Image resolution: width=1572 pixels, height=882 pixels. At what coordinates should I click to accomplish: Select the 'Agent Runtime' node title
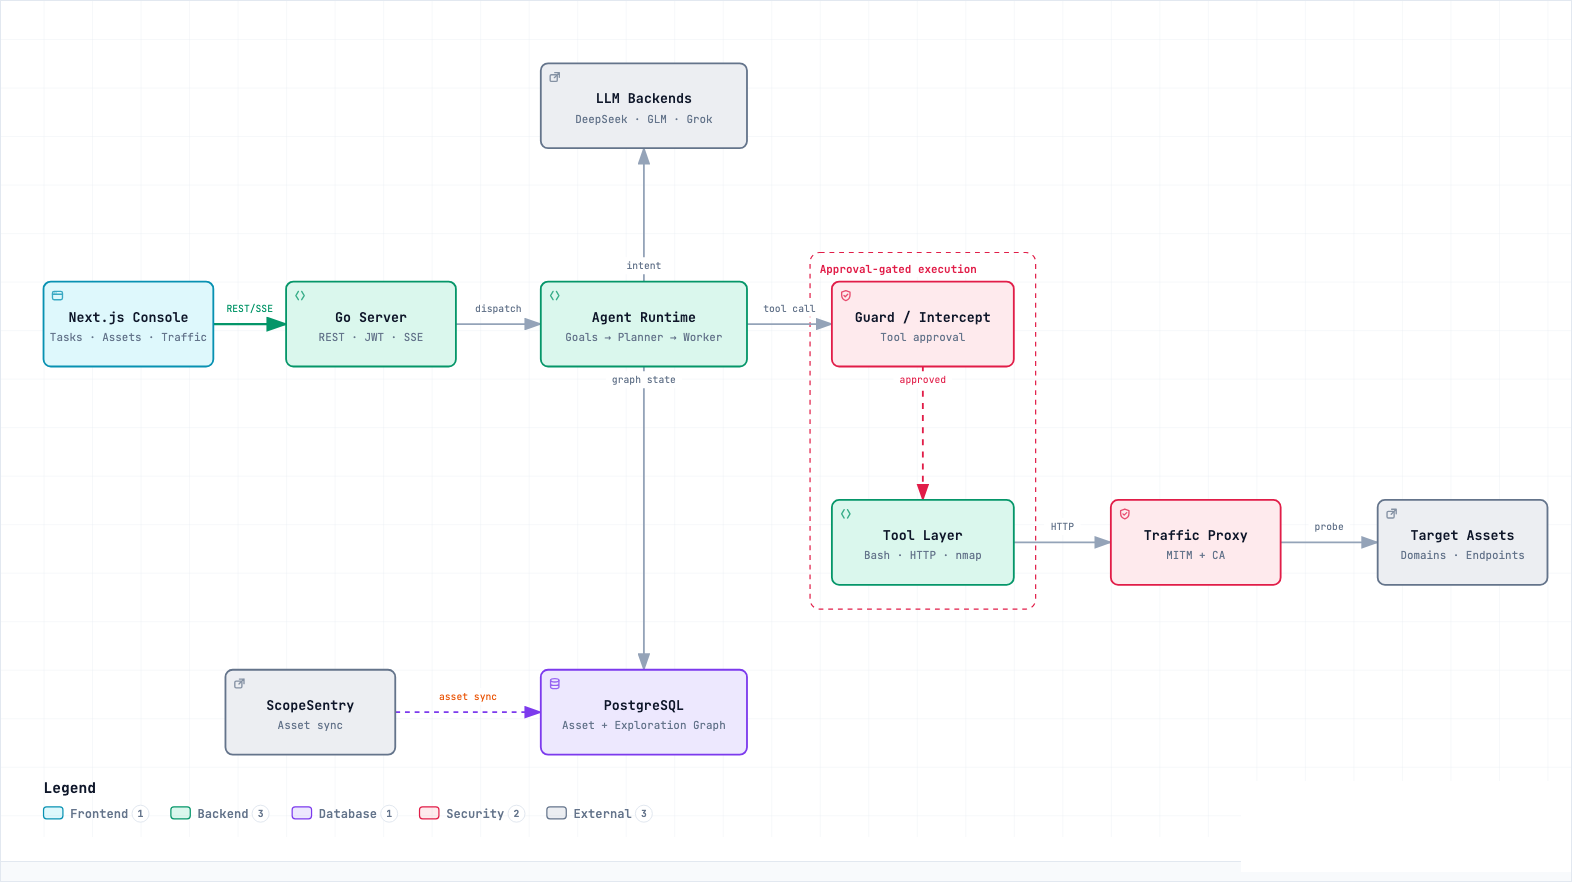click(644, 317)
